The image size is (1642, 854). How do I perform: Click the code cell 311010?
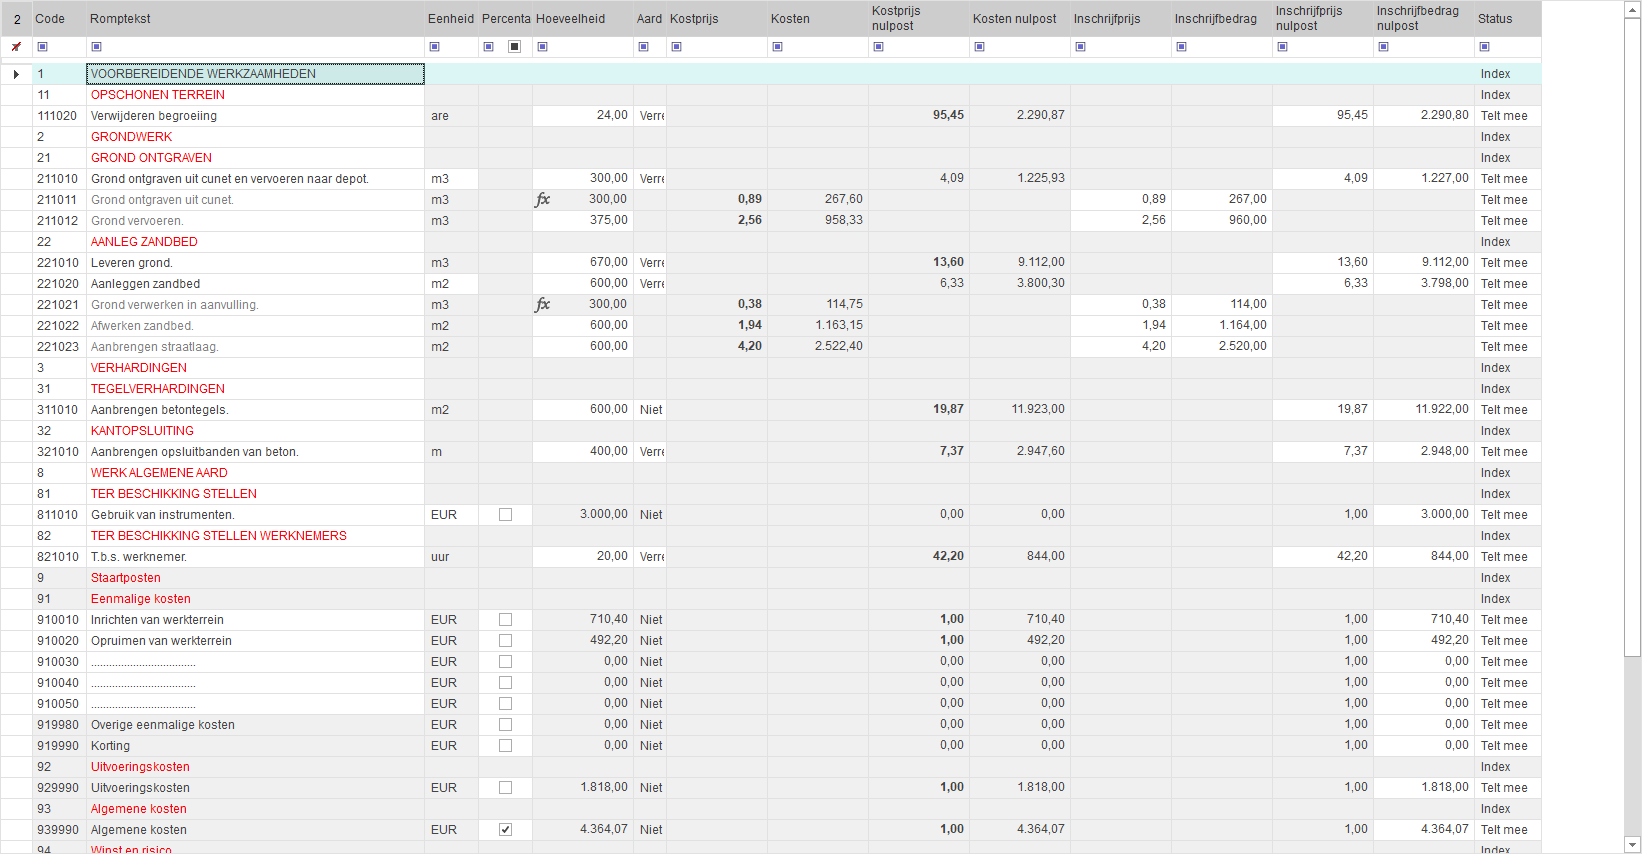59,410
